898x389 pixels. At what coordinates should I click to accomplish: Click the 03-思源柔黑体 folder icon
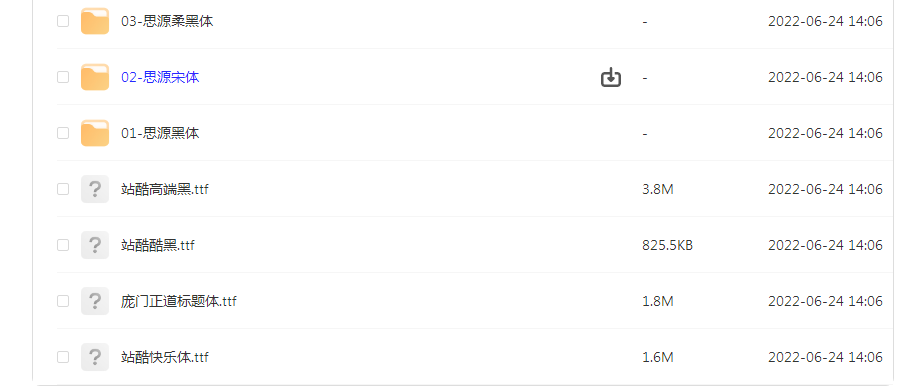[x=94, y=21]
